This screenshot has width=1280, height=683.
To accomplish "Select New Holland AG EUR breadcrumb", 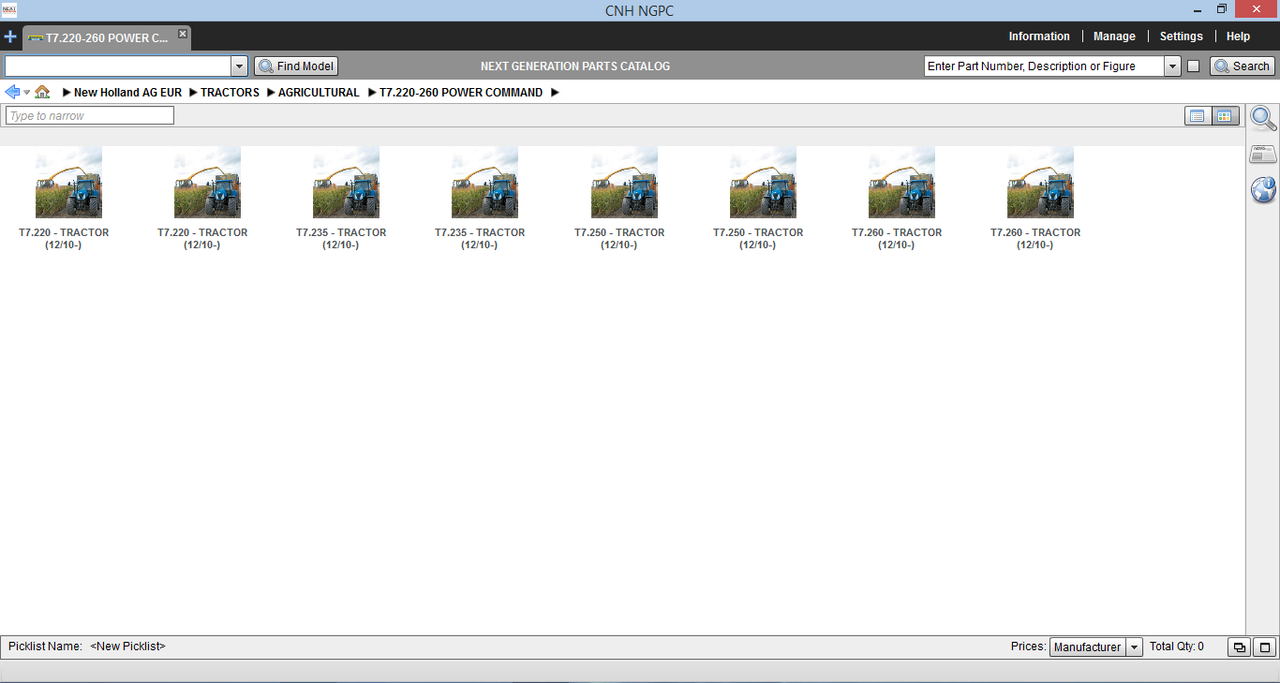I will 128,92.
